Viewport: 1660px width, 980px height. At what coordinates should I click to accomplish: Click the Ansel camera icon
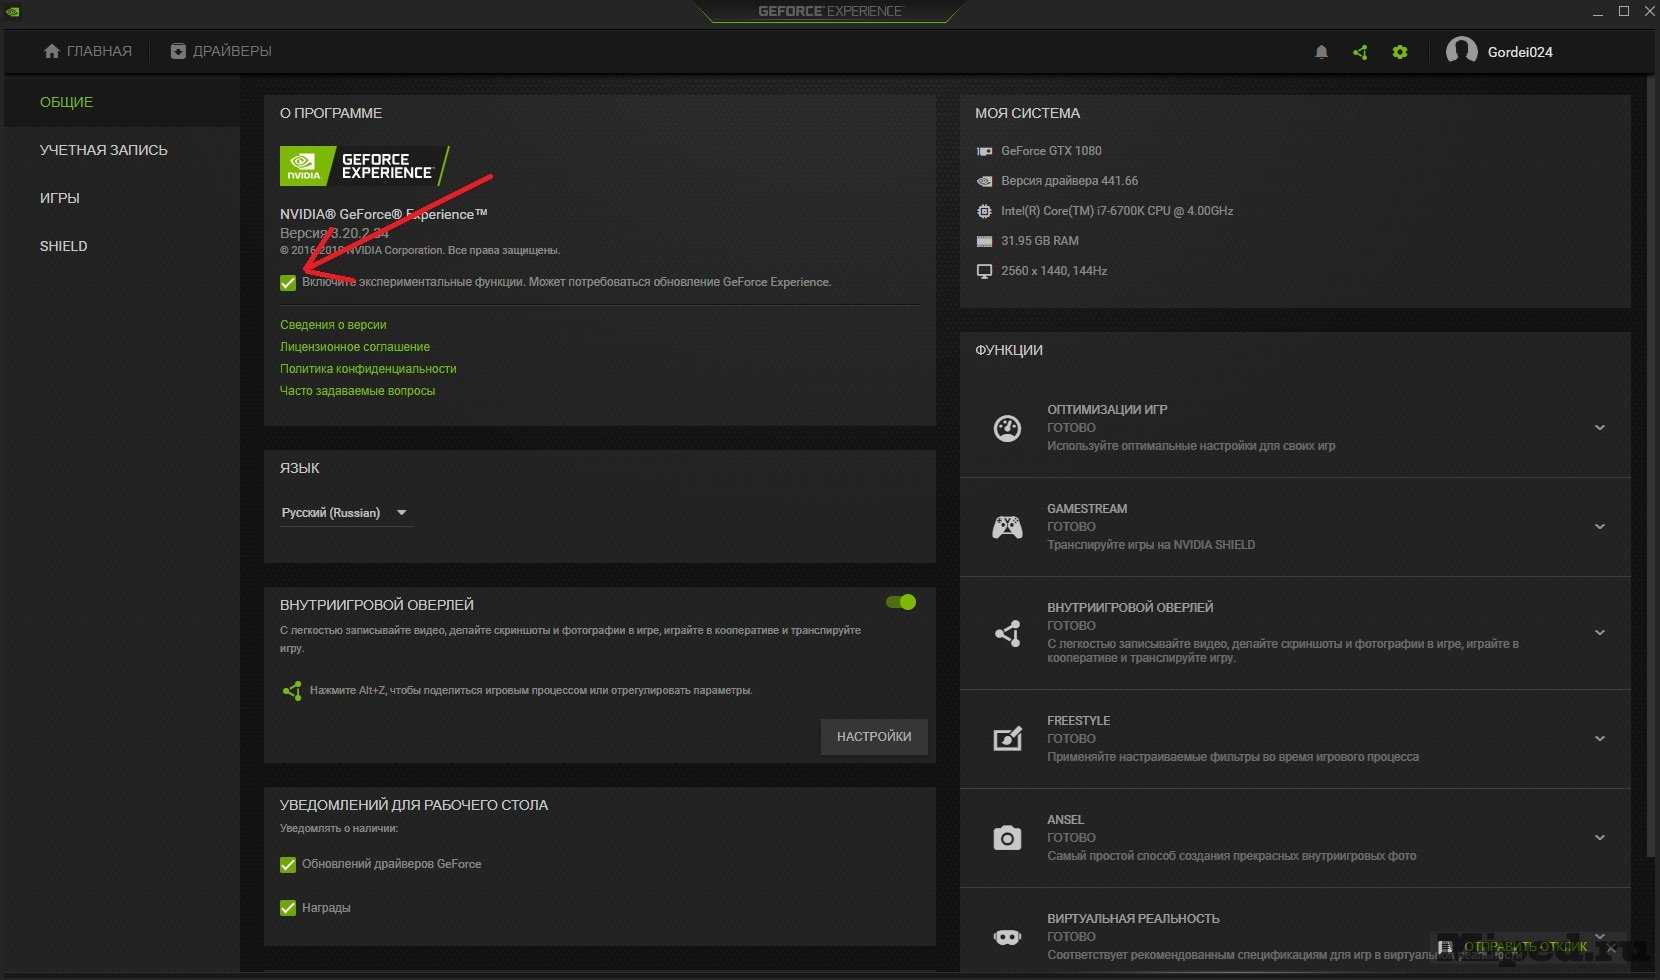pos(1007,838)
